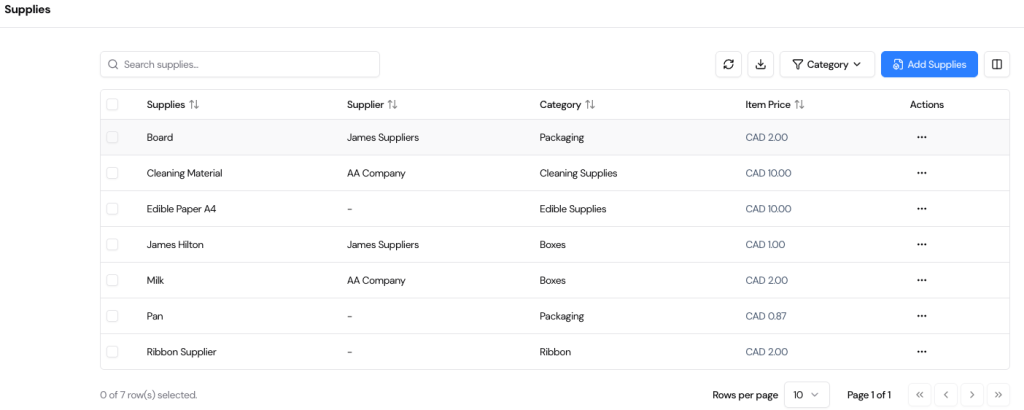Sort table by Supplies column arrows

[194, 105]
